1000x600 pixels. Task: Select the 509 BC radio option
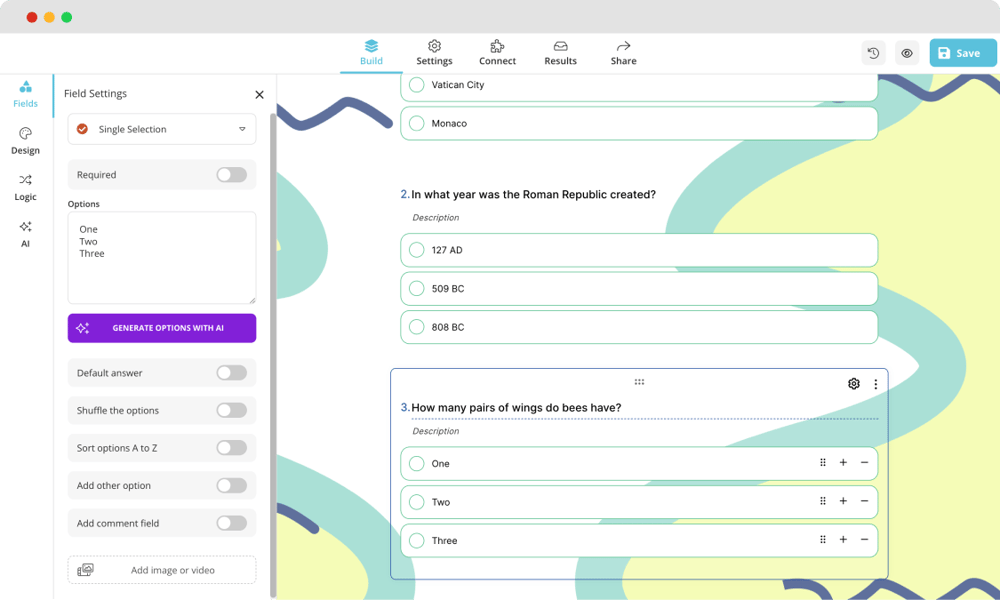click(417, 289)
